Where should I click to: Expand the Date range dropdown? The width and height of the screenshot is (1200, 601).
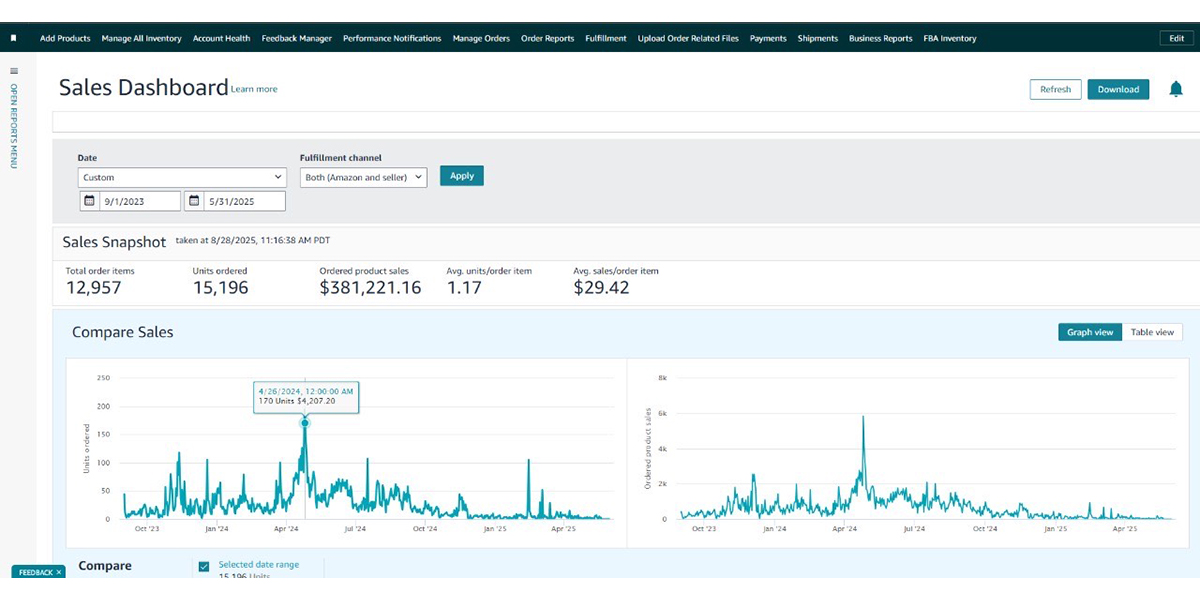(x=182, y=177)
